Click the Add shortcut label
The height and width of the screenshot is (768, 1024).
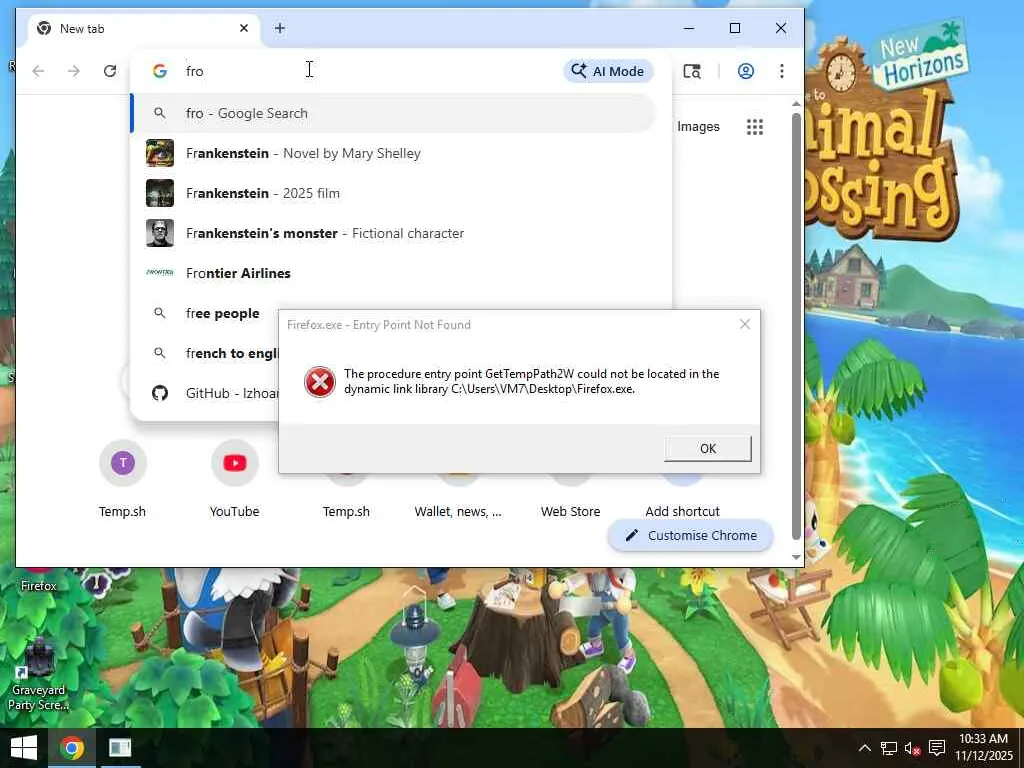[x=682, y=511]
